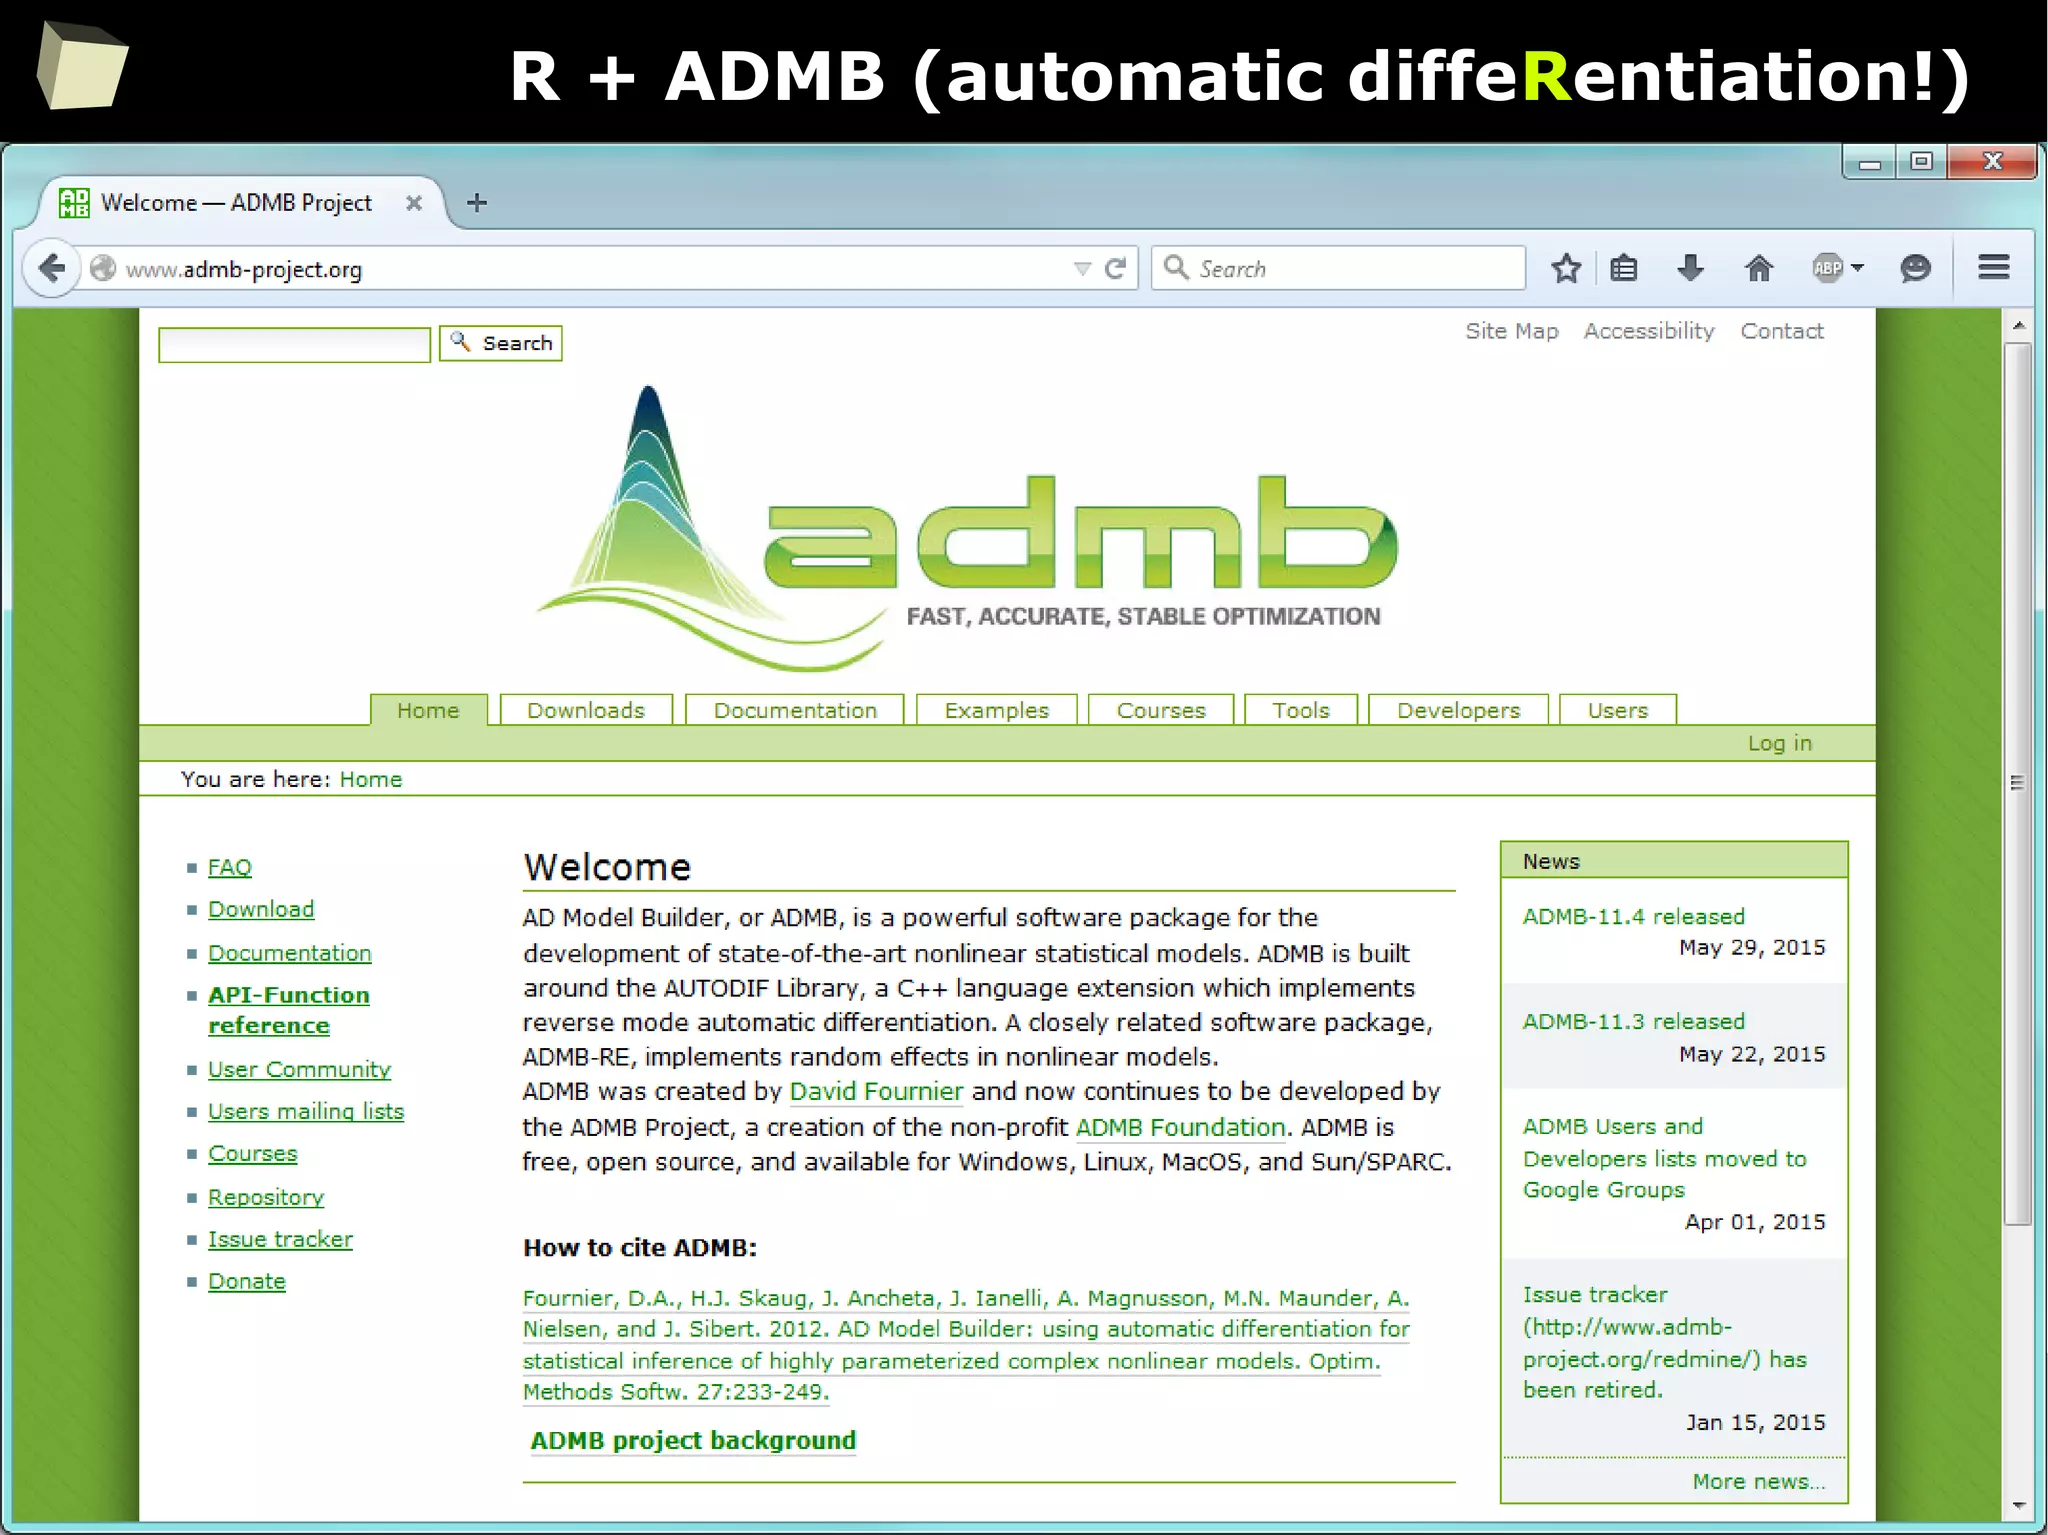Switch to the Downloads tab

point(586,710)
